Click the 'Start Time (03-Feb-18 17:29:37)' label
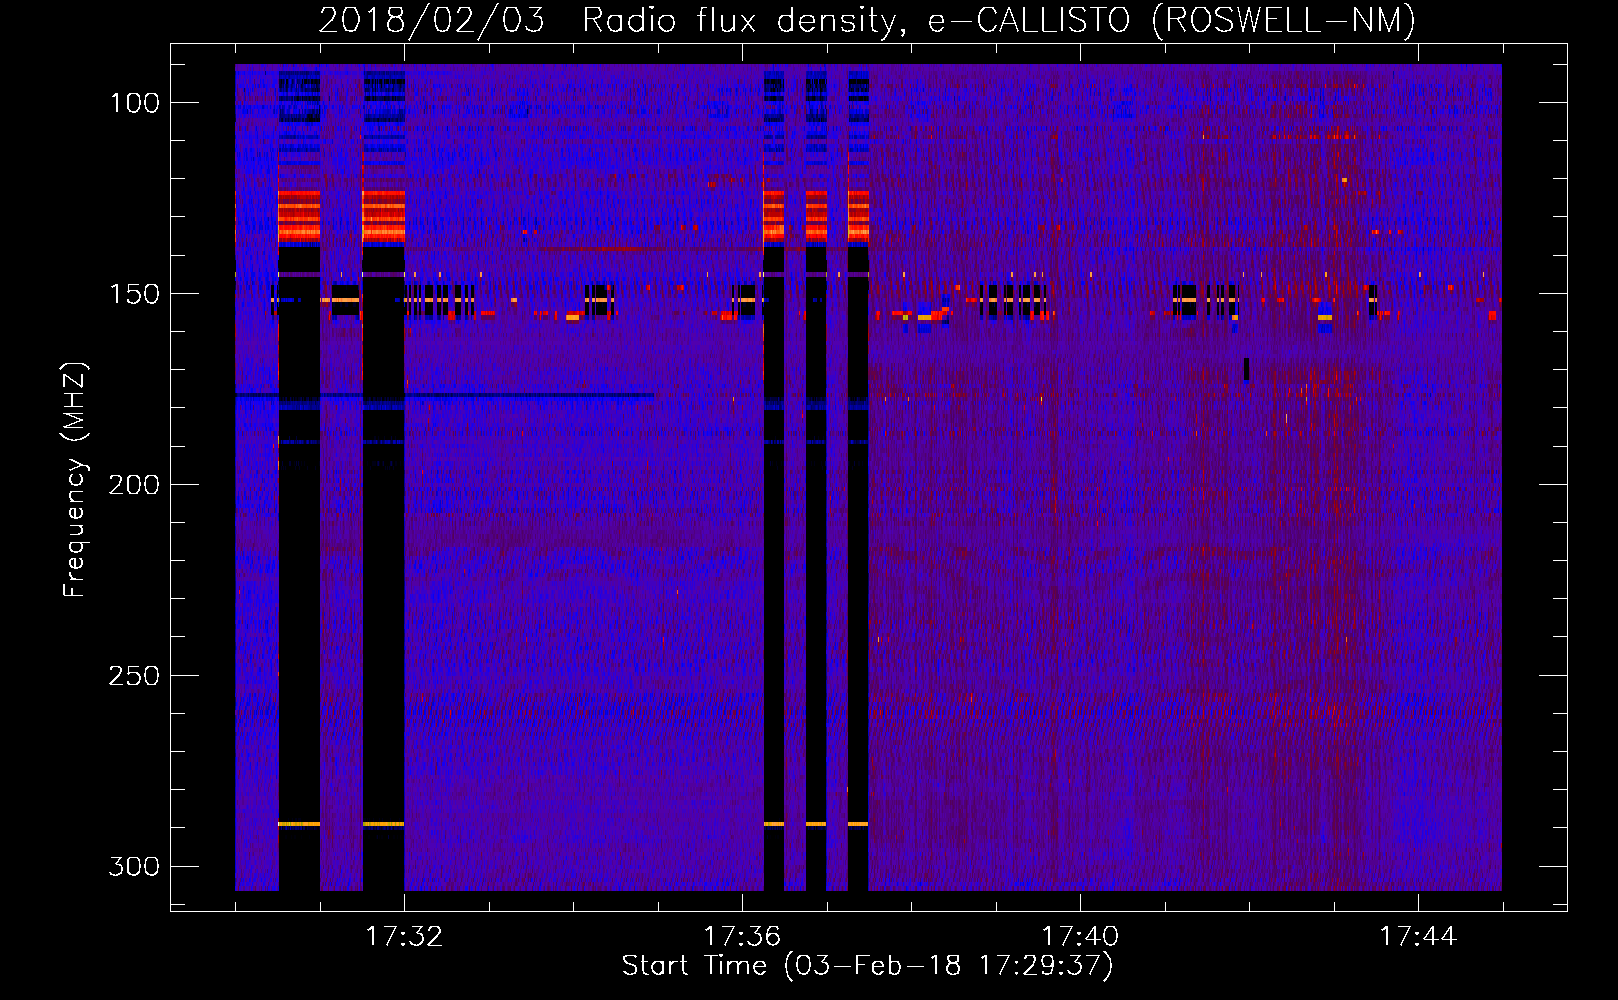 tap(867, 966)
